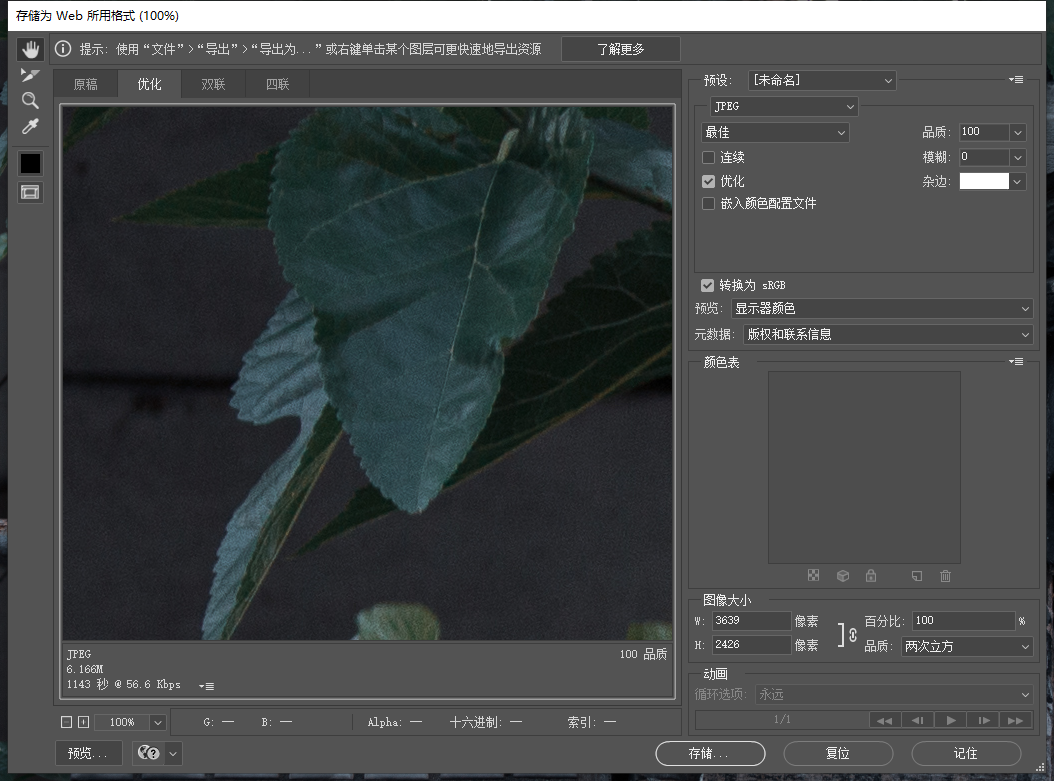Select the Zoom tool

30,100
